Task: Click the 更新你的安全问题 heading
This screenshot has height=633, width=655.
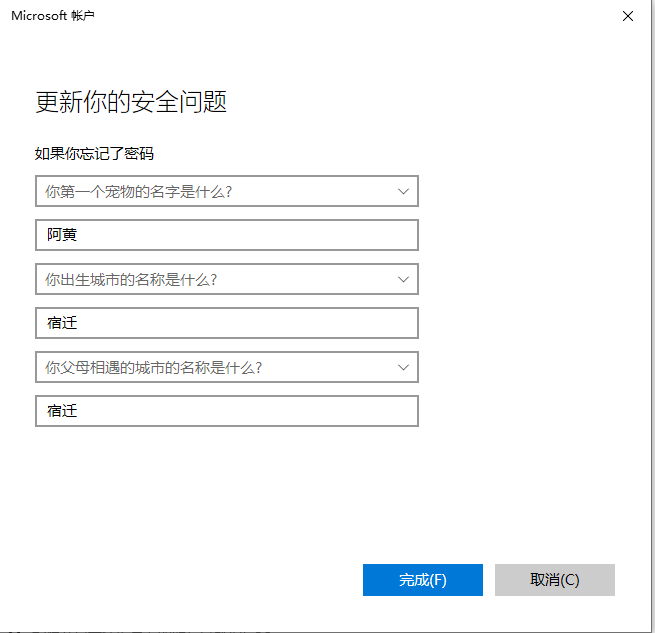Action: tap(131, 102)
